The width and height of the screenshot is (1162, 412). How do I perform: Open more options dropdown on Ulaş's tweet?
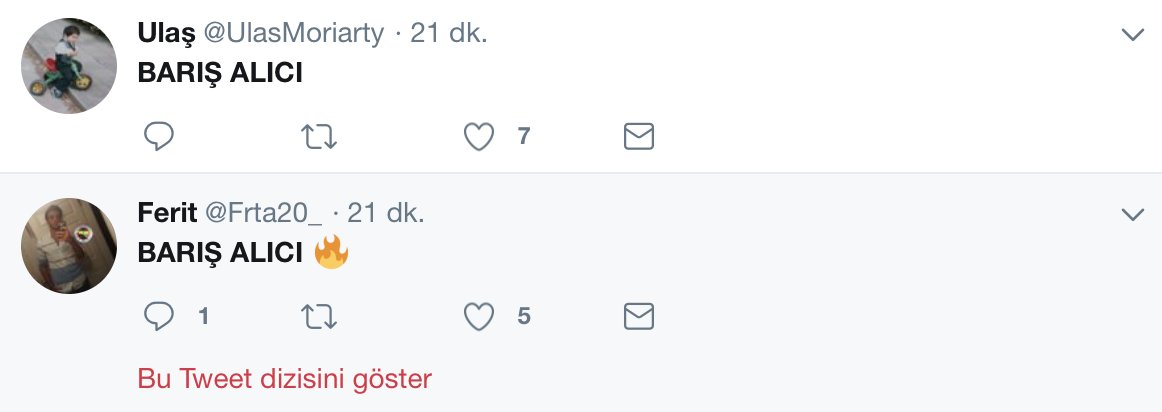(x=1132, y=35)
